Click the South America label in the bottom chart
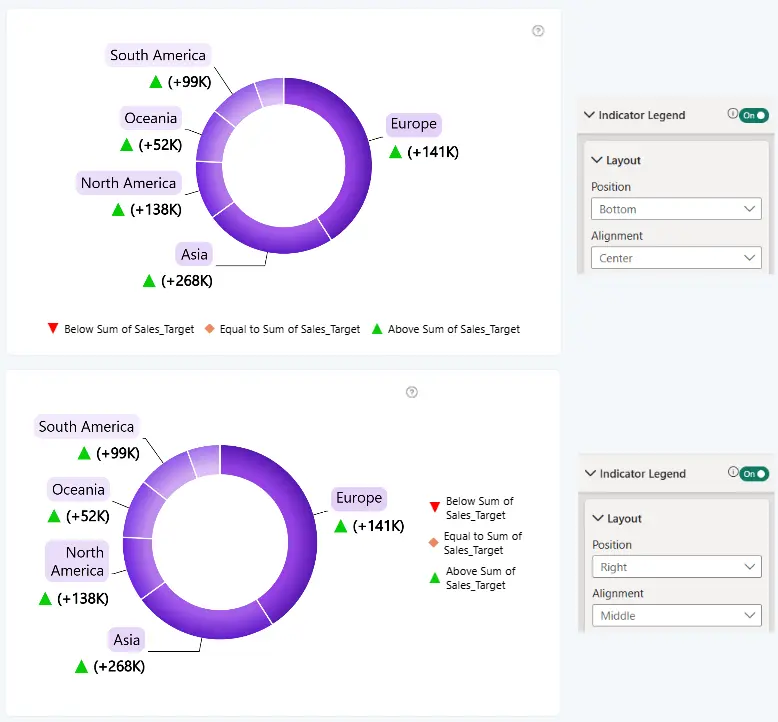Image resolution: width=778 pixels, height=722 pixels. coord(86,427)
